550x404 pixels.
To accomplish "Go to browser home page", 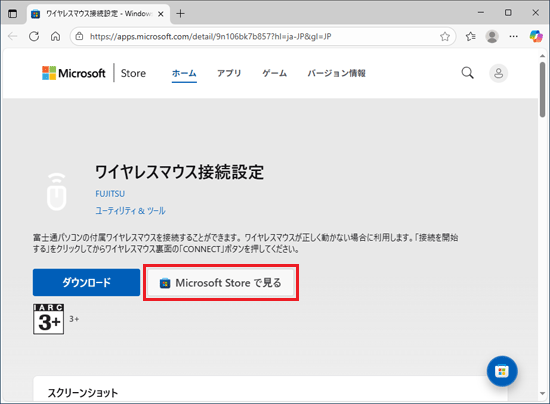I will click(x=55, y=36).
